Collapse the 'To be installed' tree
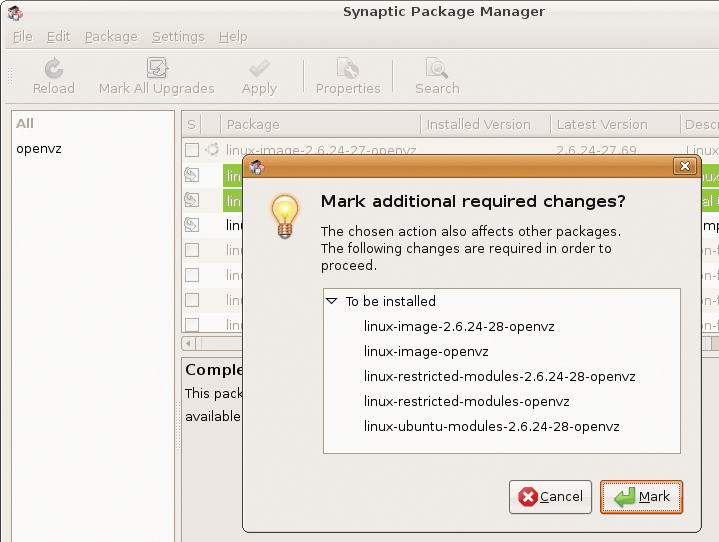The image size is (719, 542). coord(332,301)
